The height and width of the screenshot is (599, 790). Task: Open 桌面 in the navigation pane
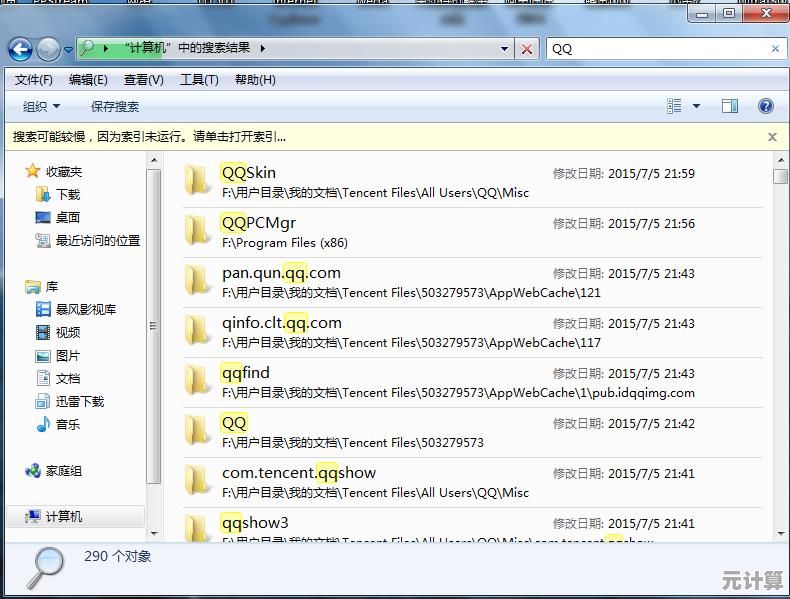coord(68,218)
